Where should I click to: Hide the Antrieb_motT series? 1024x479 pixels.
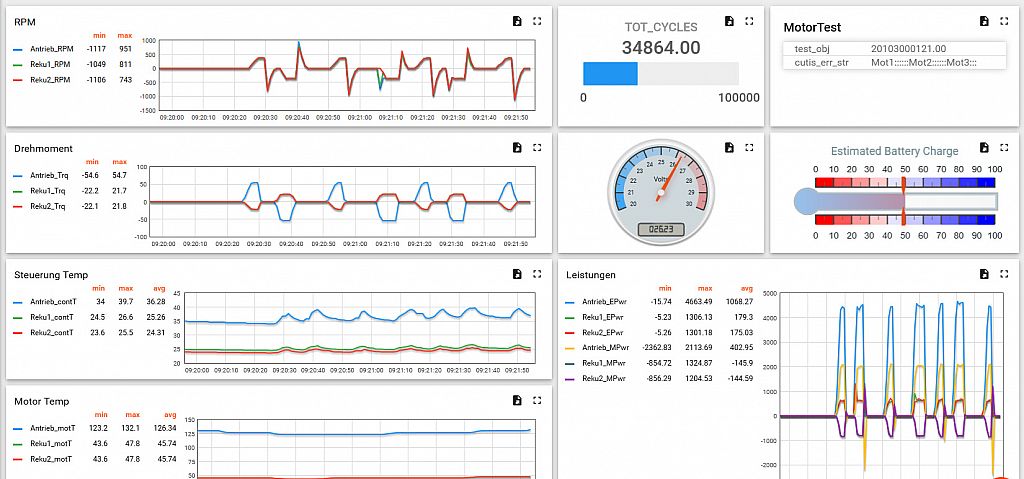(53, 427)
